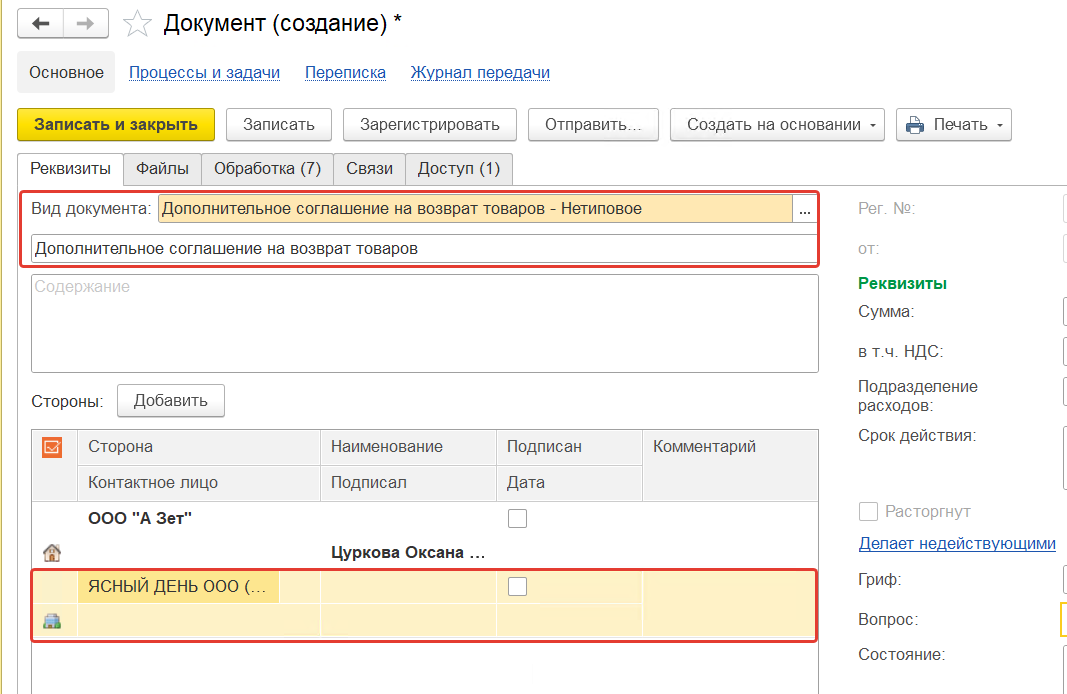Image resolution: width=1067 pixels, height=694 pixels.
Task: Click the car icon beside ЯСНЫЙ ДЕНЬ row
Action: click(51, 621)
